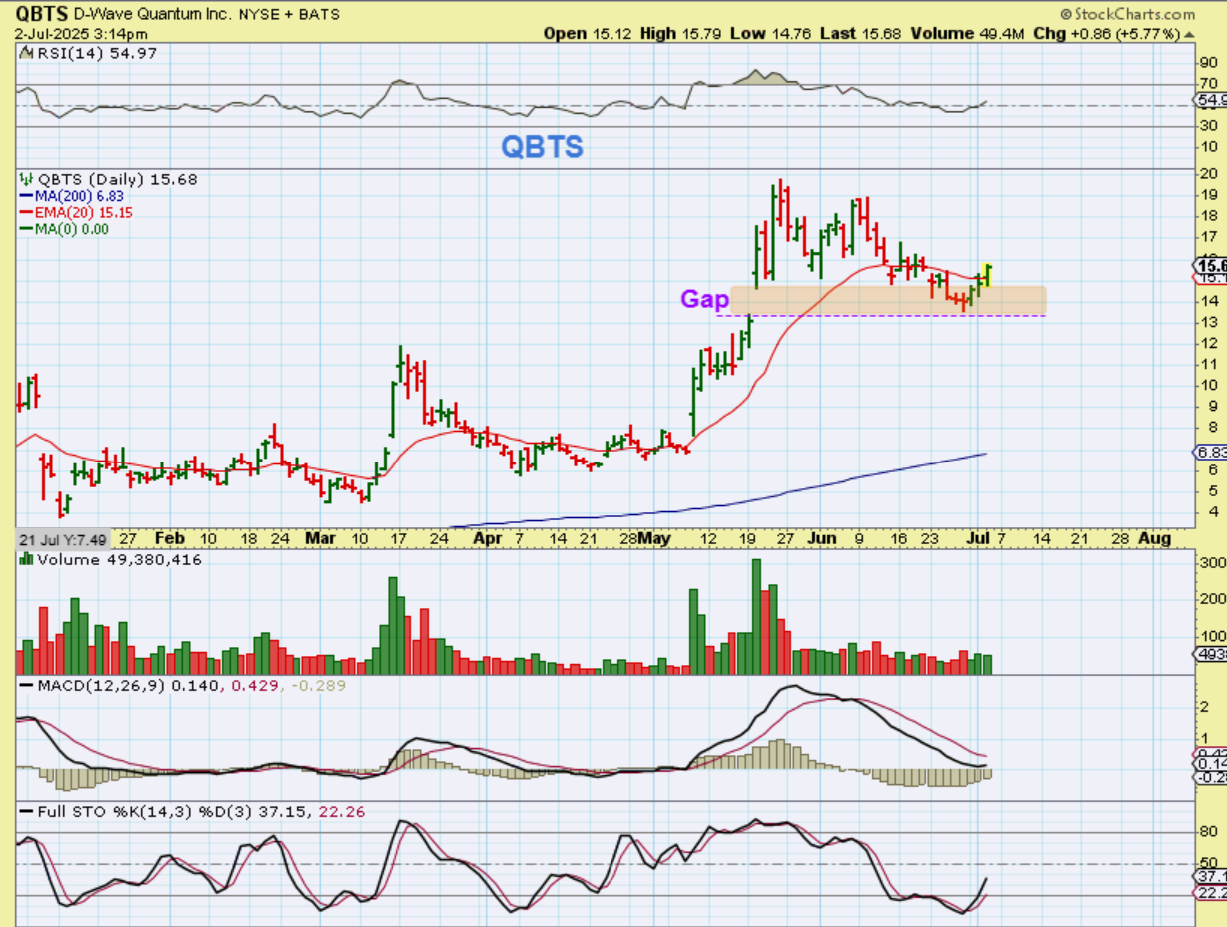
Task: Click the blue MA(200) legend marker
Action: 25,196
